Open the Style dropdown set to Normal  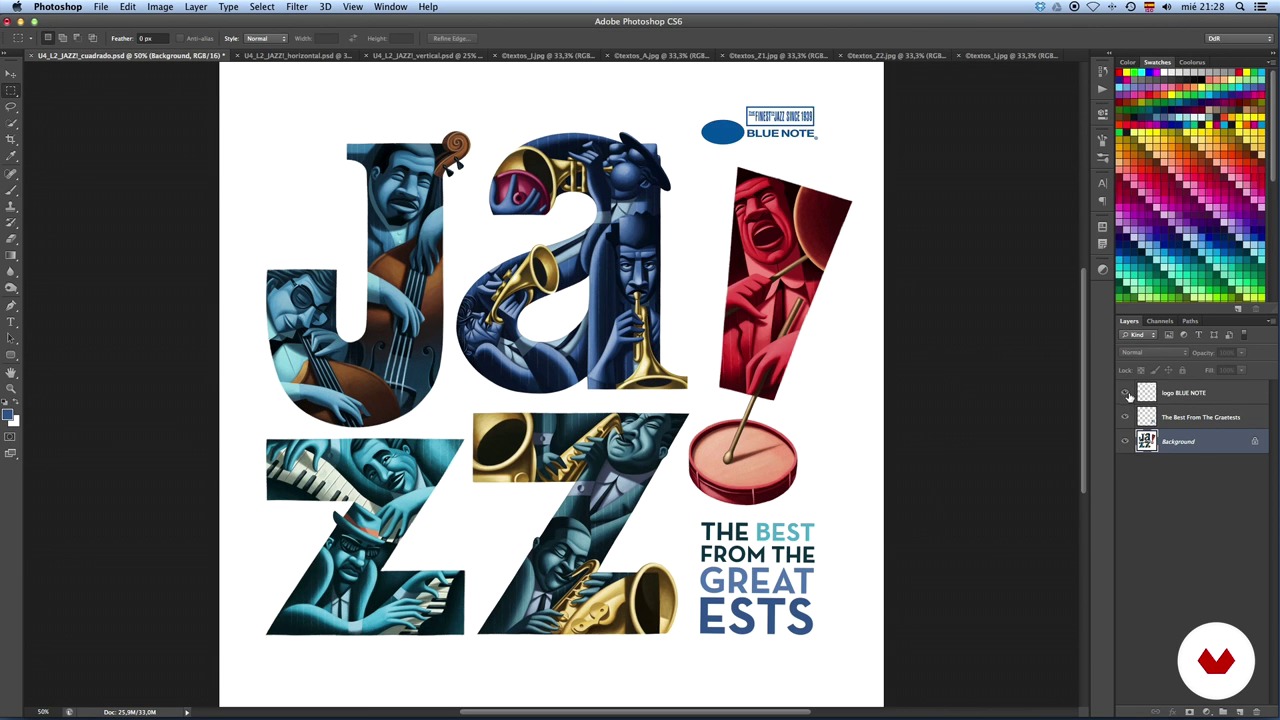click(x=265, y=38)
